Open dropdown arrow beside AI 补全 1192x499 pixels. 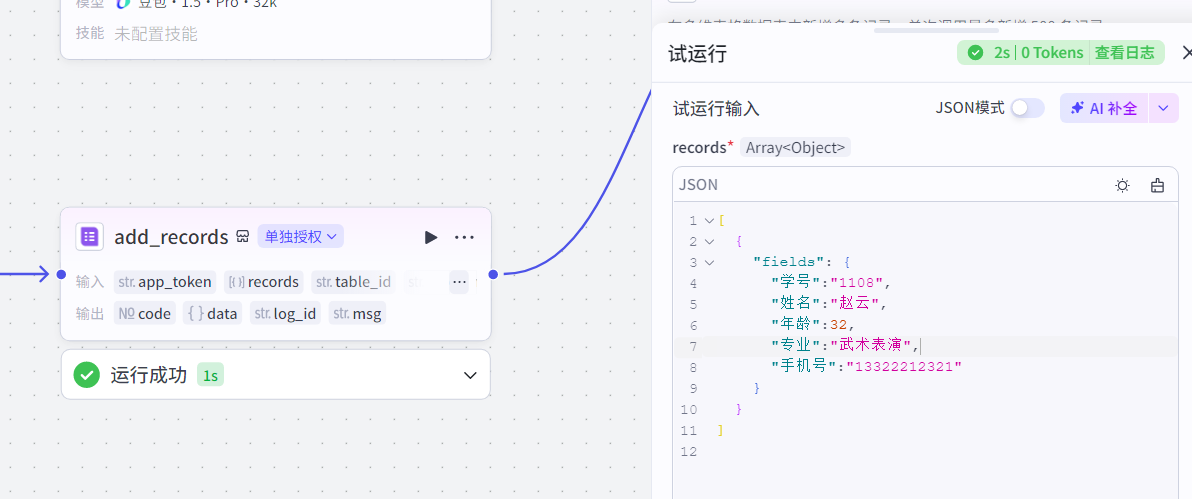click(x=1163, y=108)
